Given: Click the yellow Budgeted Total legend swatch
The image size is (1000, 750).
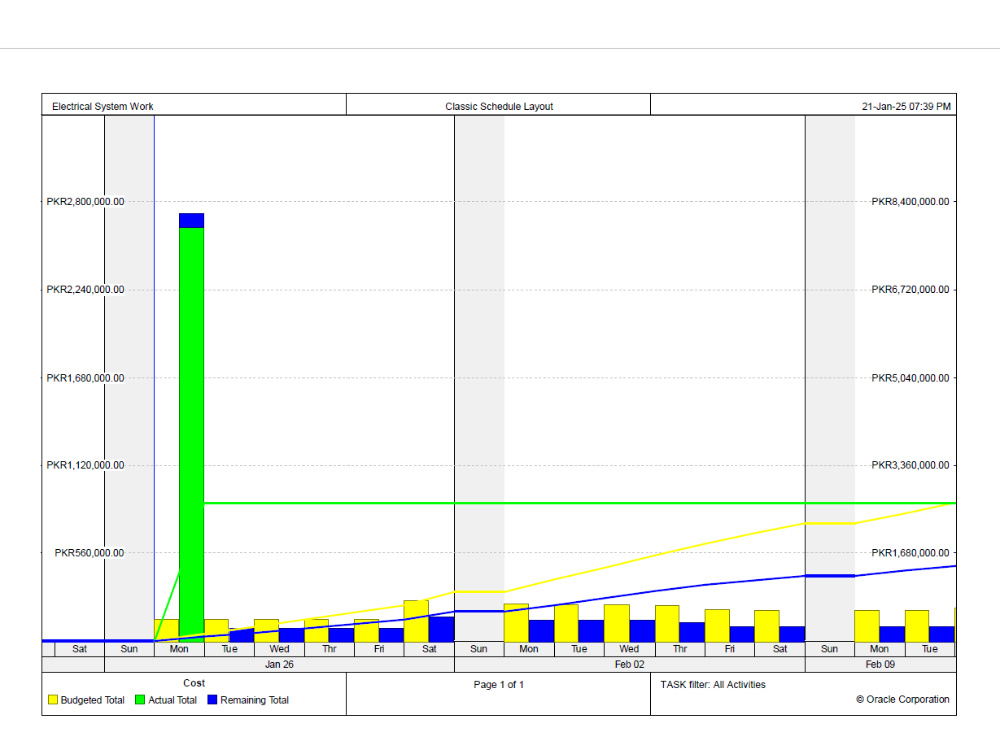Looking at the screenshot, I should coord(53,700).
